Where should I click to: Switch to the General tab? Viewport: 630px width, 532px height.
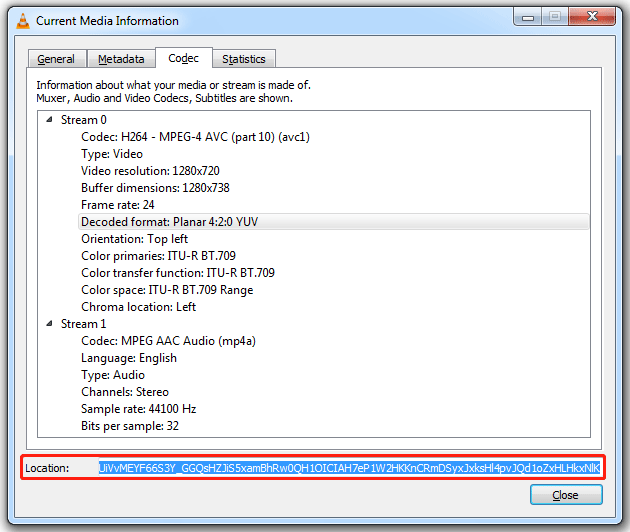click(x=56, y=59)
